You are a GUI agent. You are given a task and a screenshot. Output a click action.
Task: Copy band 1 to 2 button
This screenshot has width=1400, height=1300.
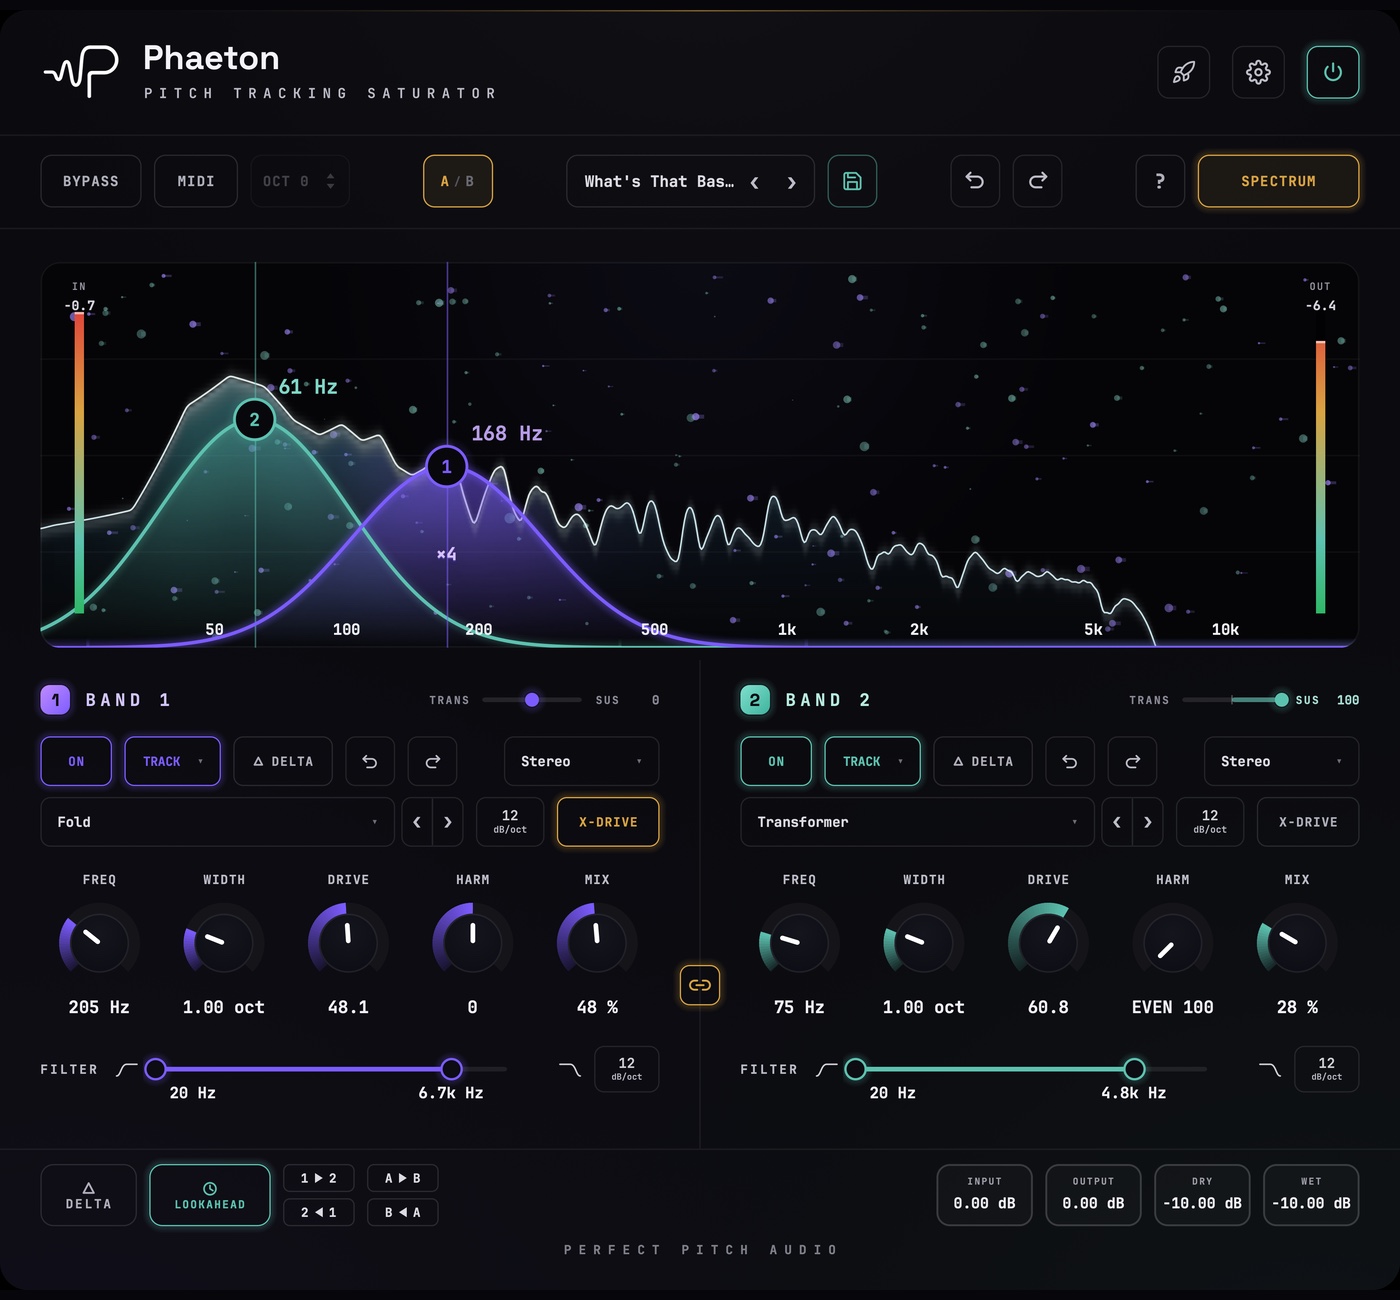319,1178
